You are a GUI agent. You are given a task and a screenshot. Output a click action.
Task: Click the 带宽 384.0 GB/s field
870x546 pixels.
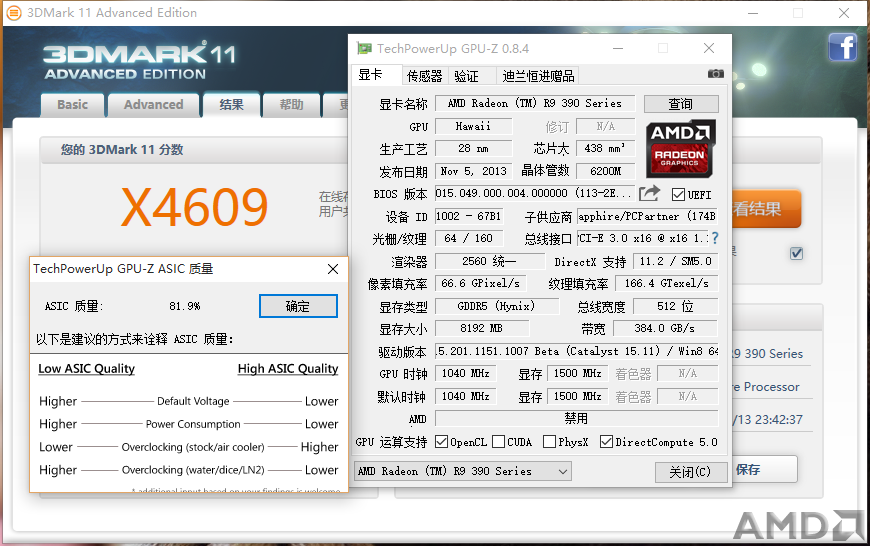(665, 328)
